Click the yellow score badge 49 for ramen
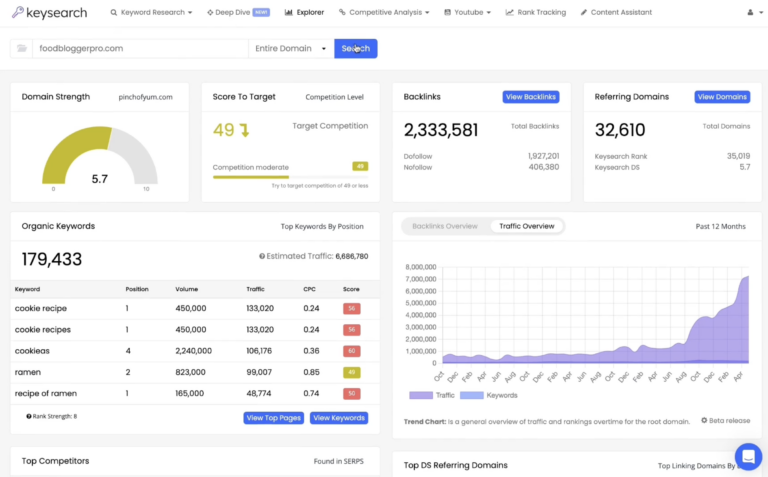The image size is (768, 477). (351, 372)
